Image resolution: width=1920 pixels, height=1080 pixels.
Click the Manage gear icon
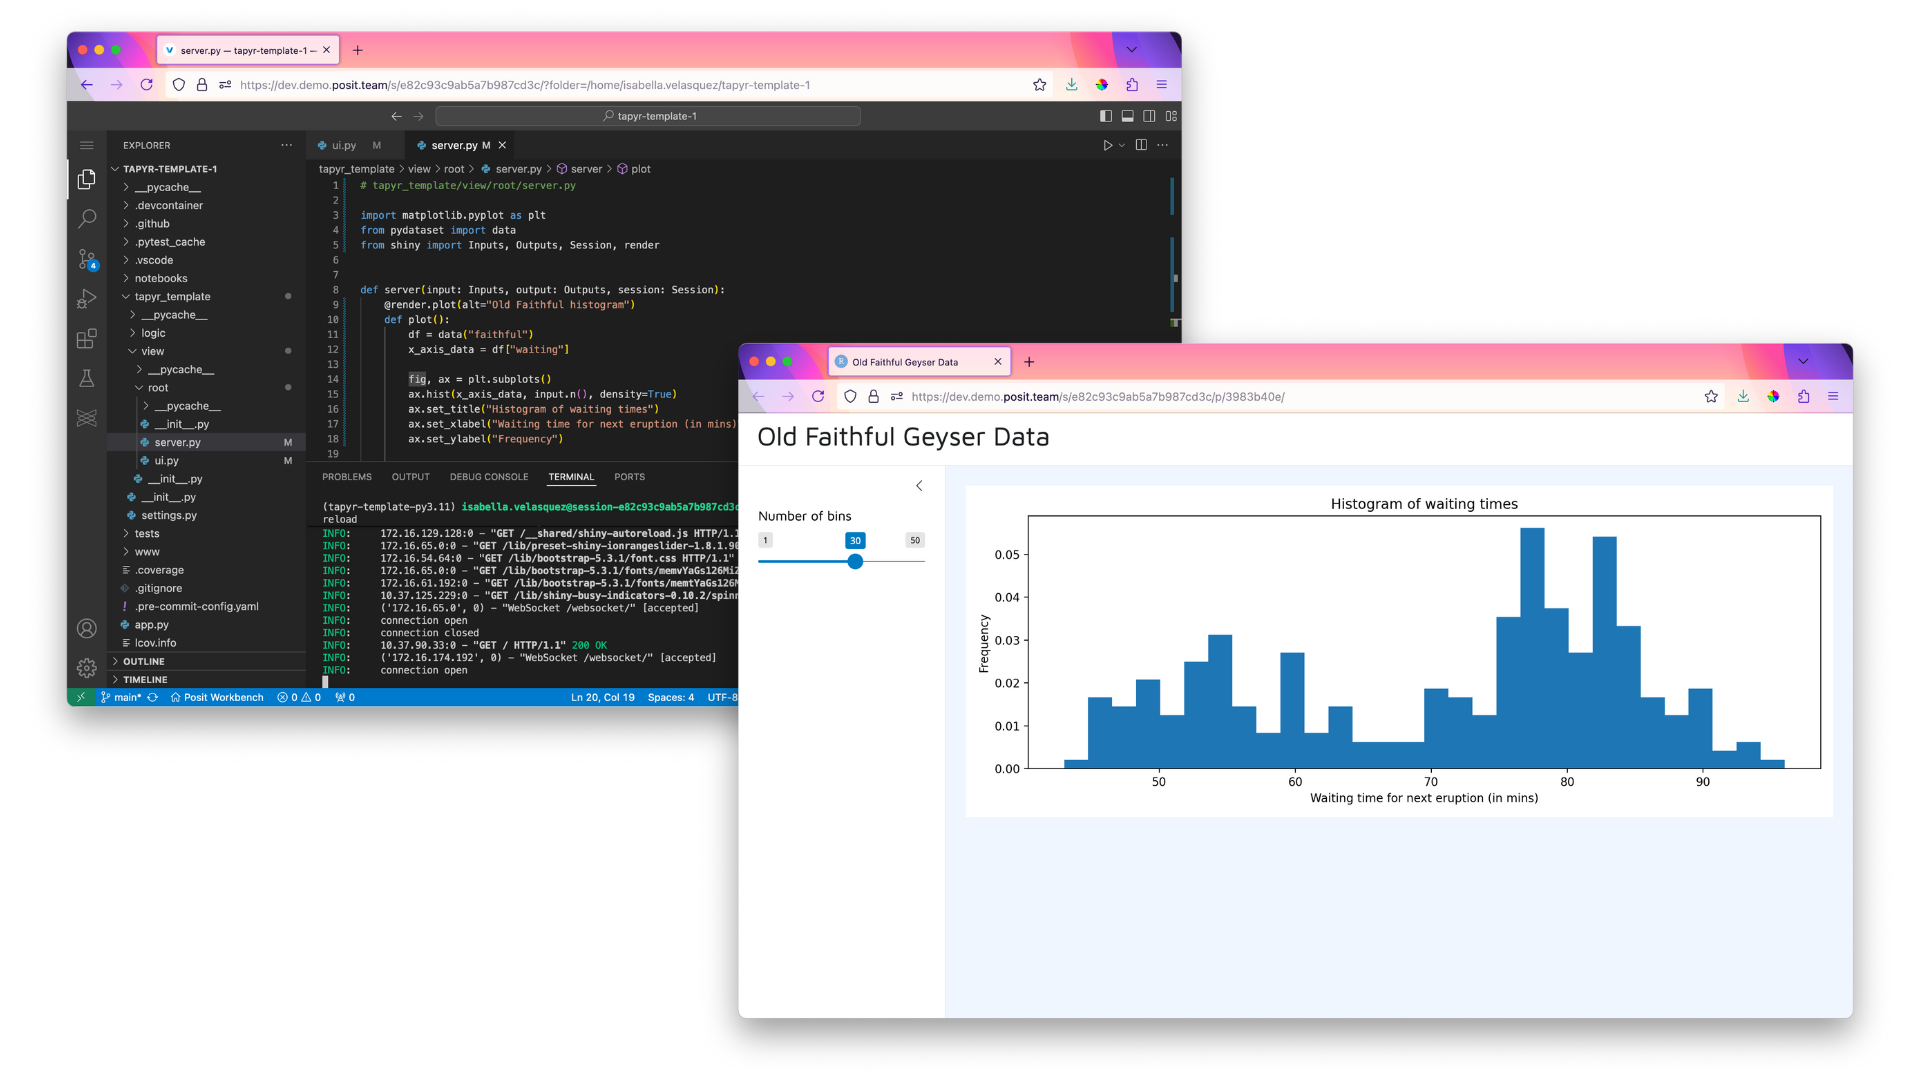coord(87,668)
